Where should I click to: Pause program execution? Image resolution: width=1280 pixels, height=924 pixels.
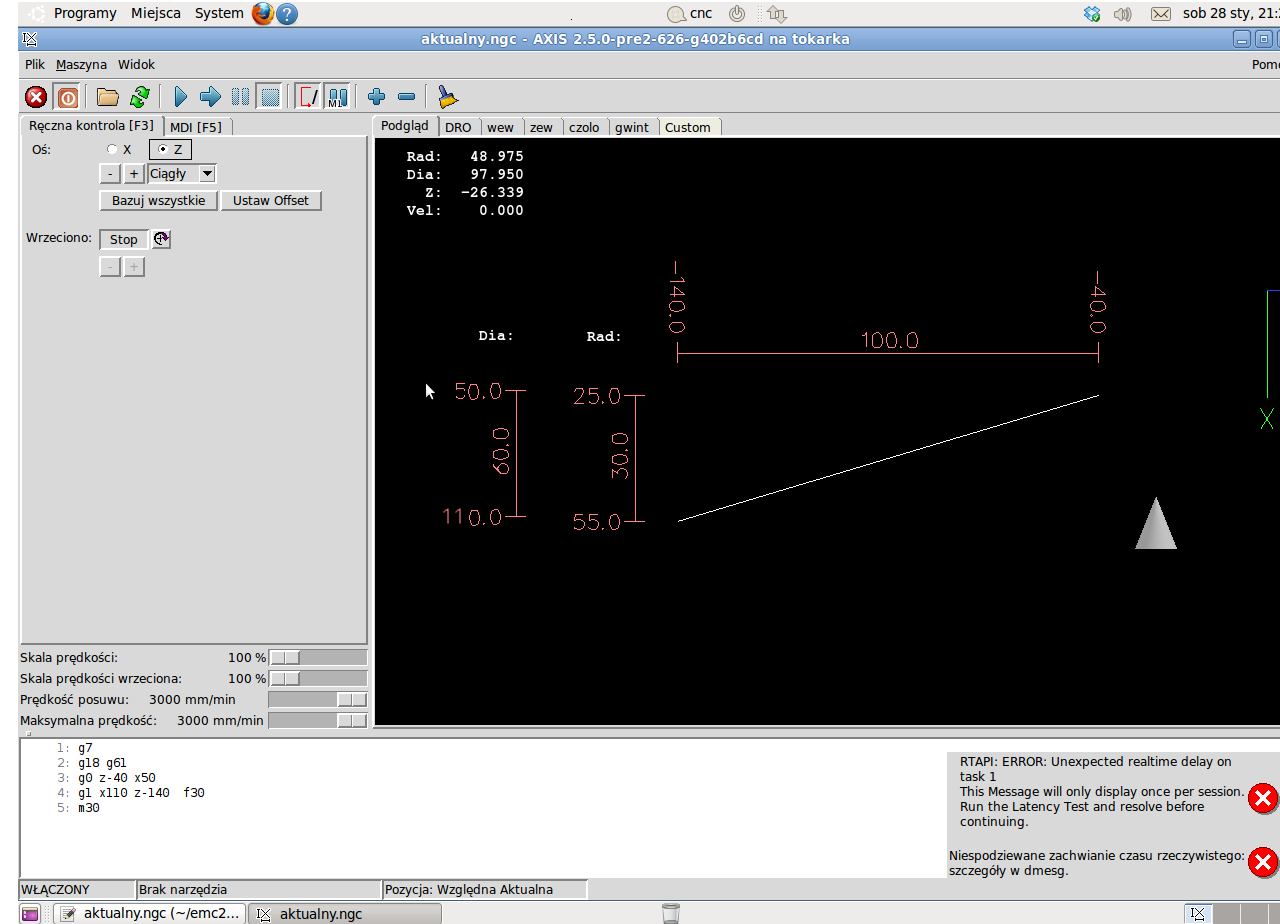click(240, 97)
